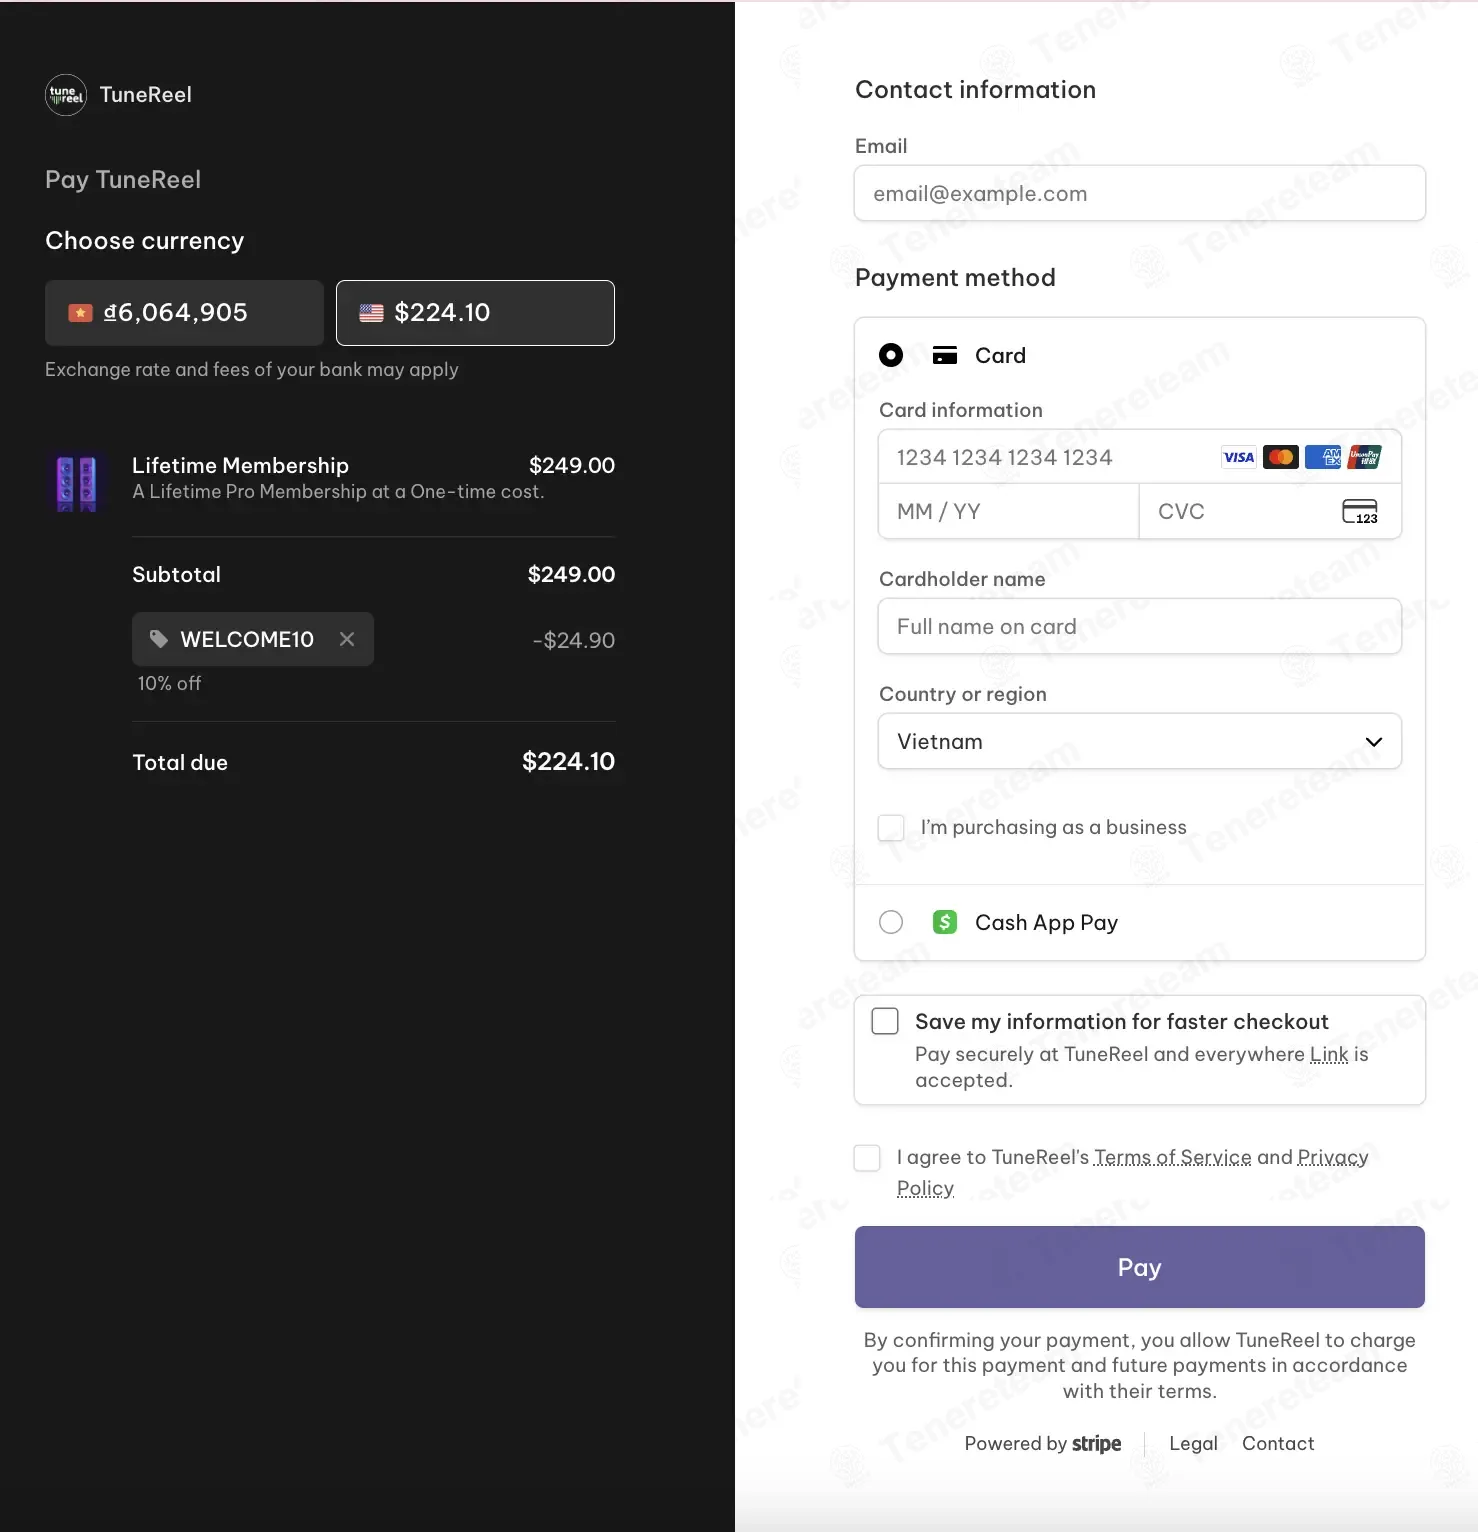Click the Total due amount $224.10
The height and width of the screenshot is (1532, 1478).
point(568,762)
